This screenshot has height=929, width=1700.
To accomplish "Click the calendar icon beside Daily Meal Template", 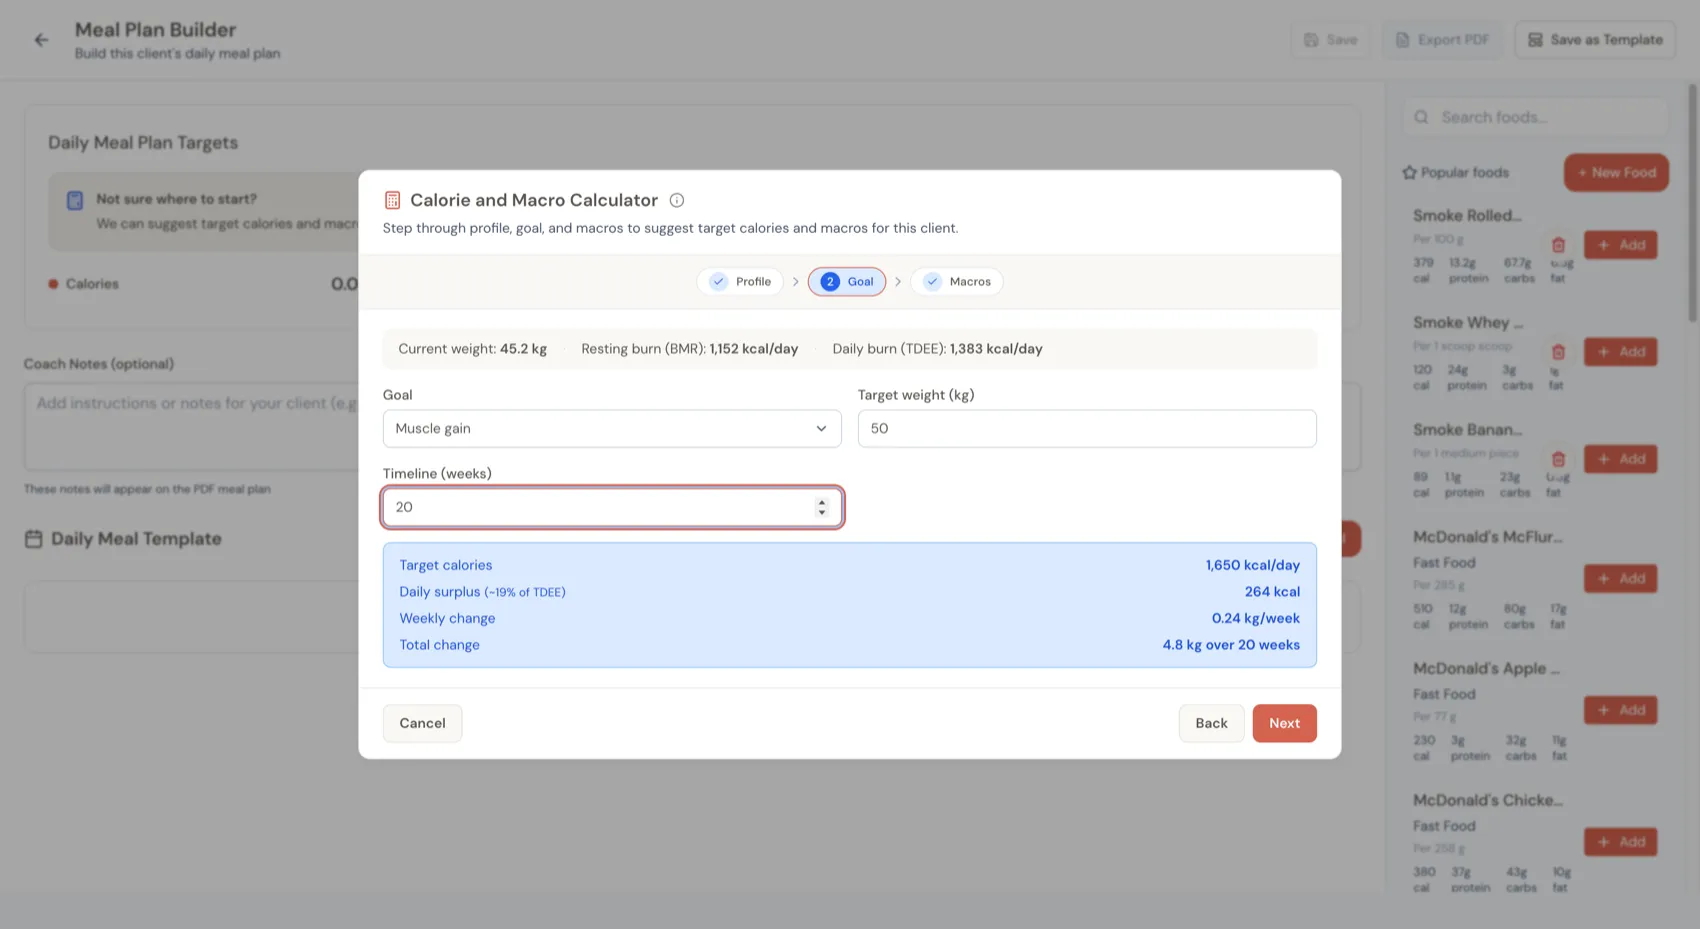I will coord(33,539).
